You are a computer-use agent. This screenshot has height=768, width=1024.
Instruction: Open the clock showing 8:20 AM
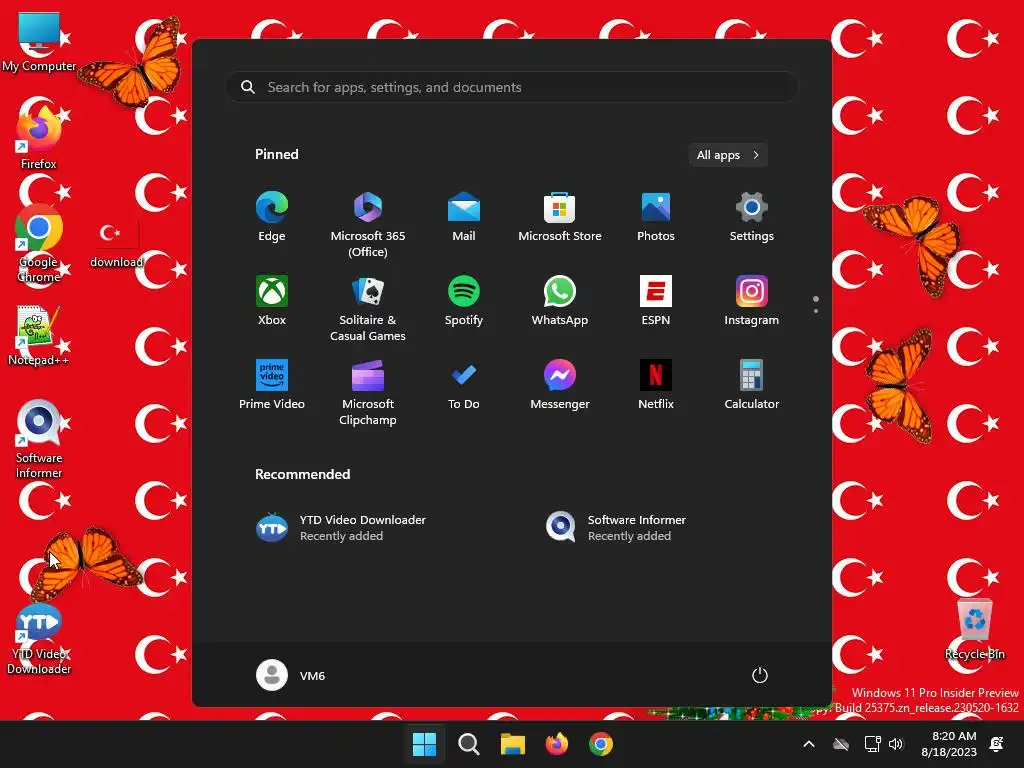949,744
